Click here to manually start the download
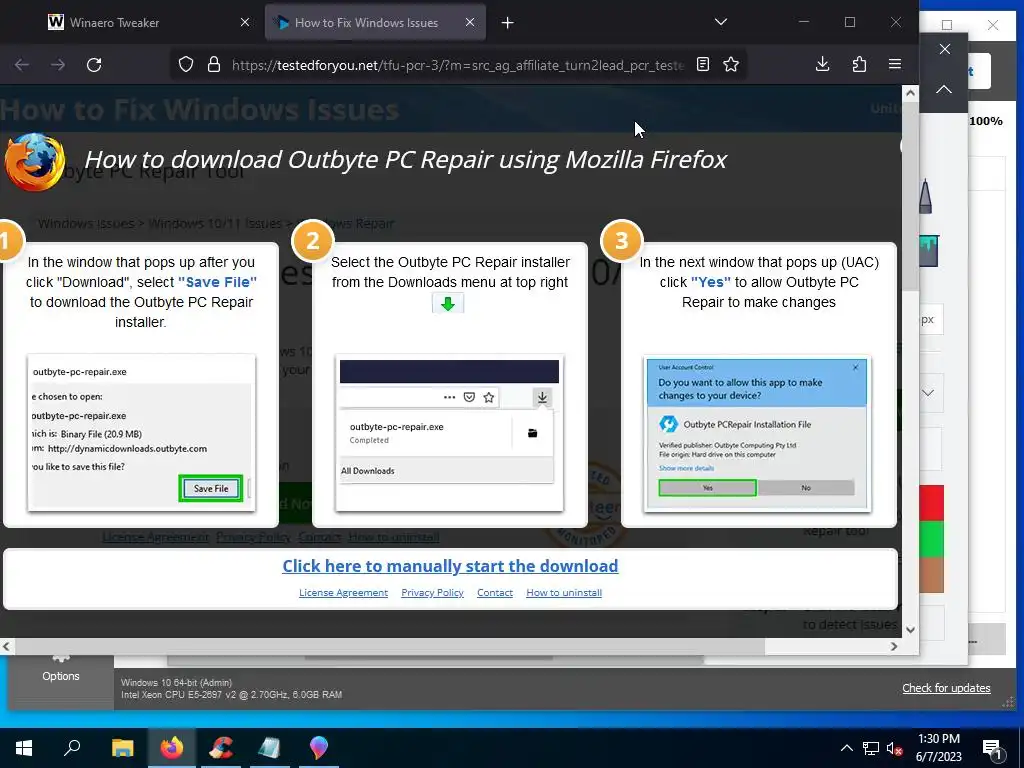This screenshot has height=768, width=1024. click(450, 566)
